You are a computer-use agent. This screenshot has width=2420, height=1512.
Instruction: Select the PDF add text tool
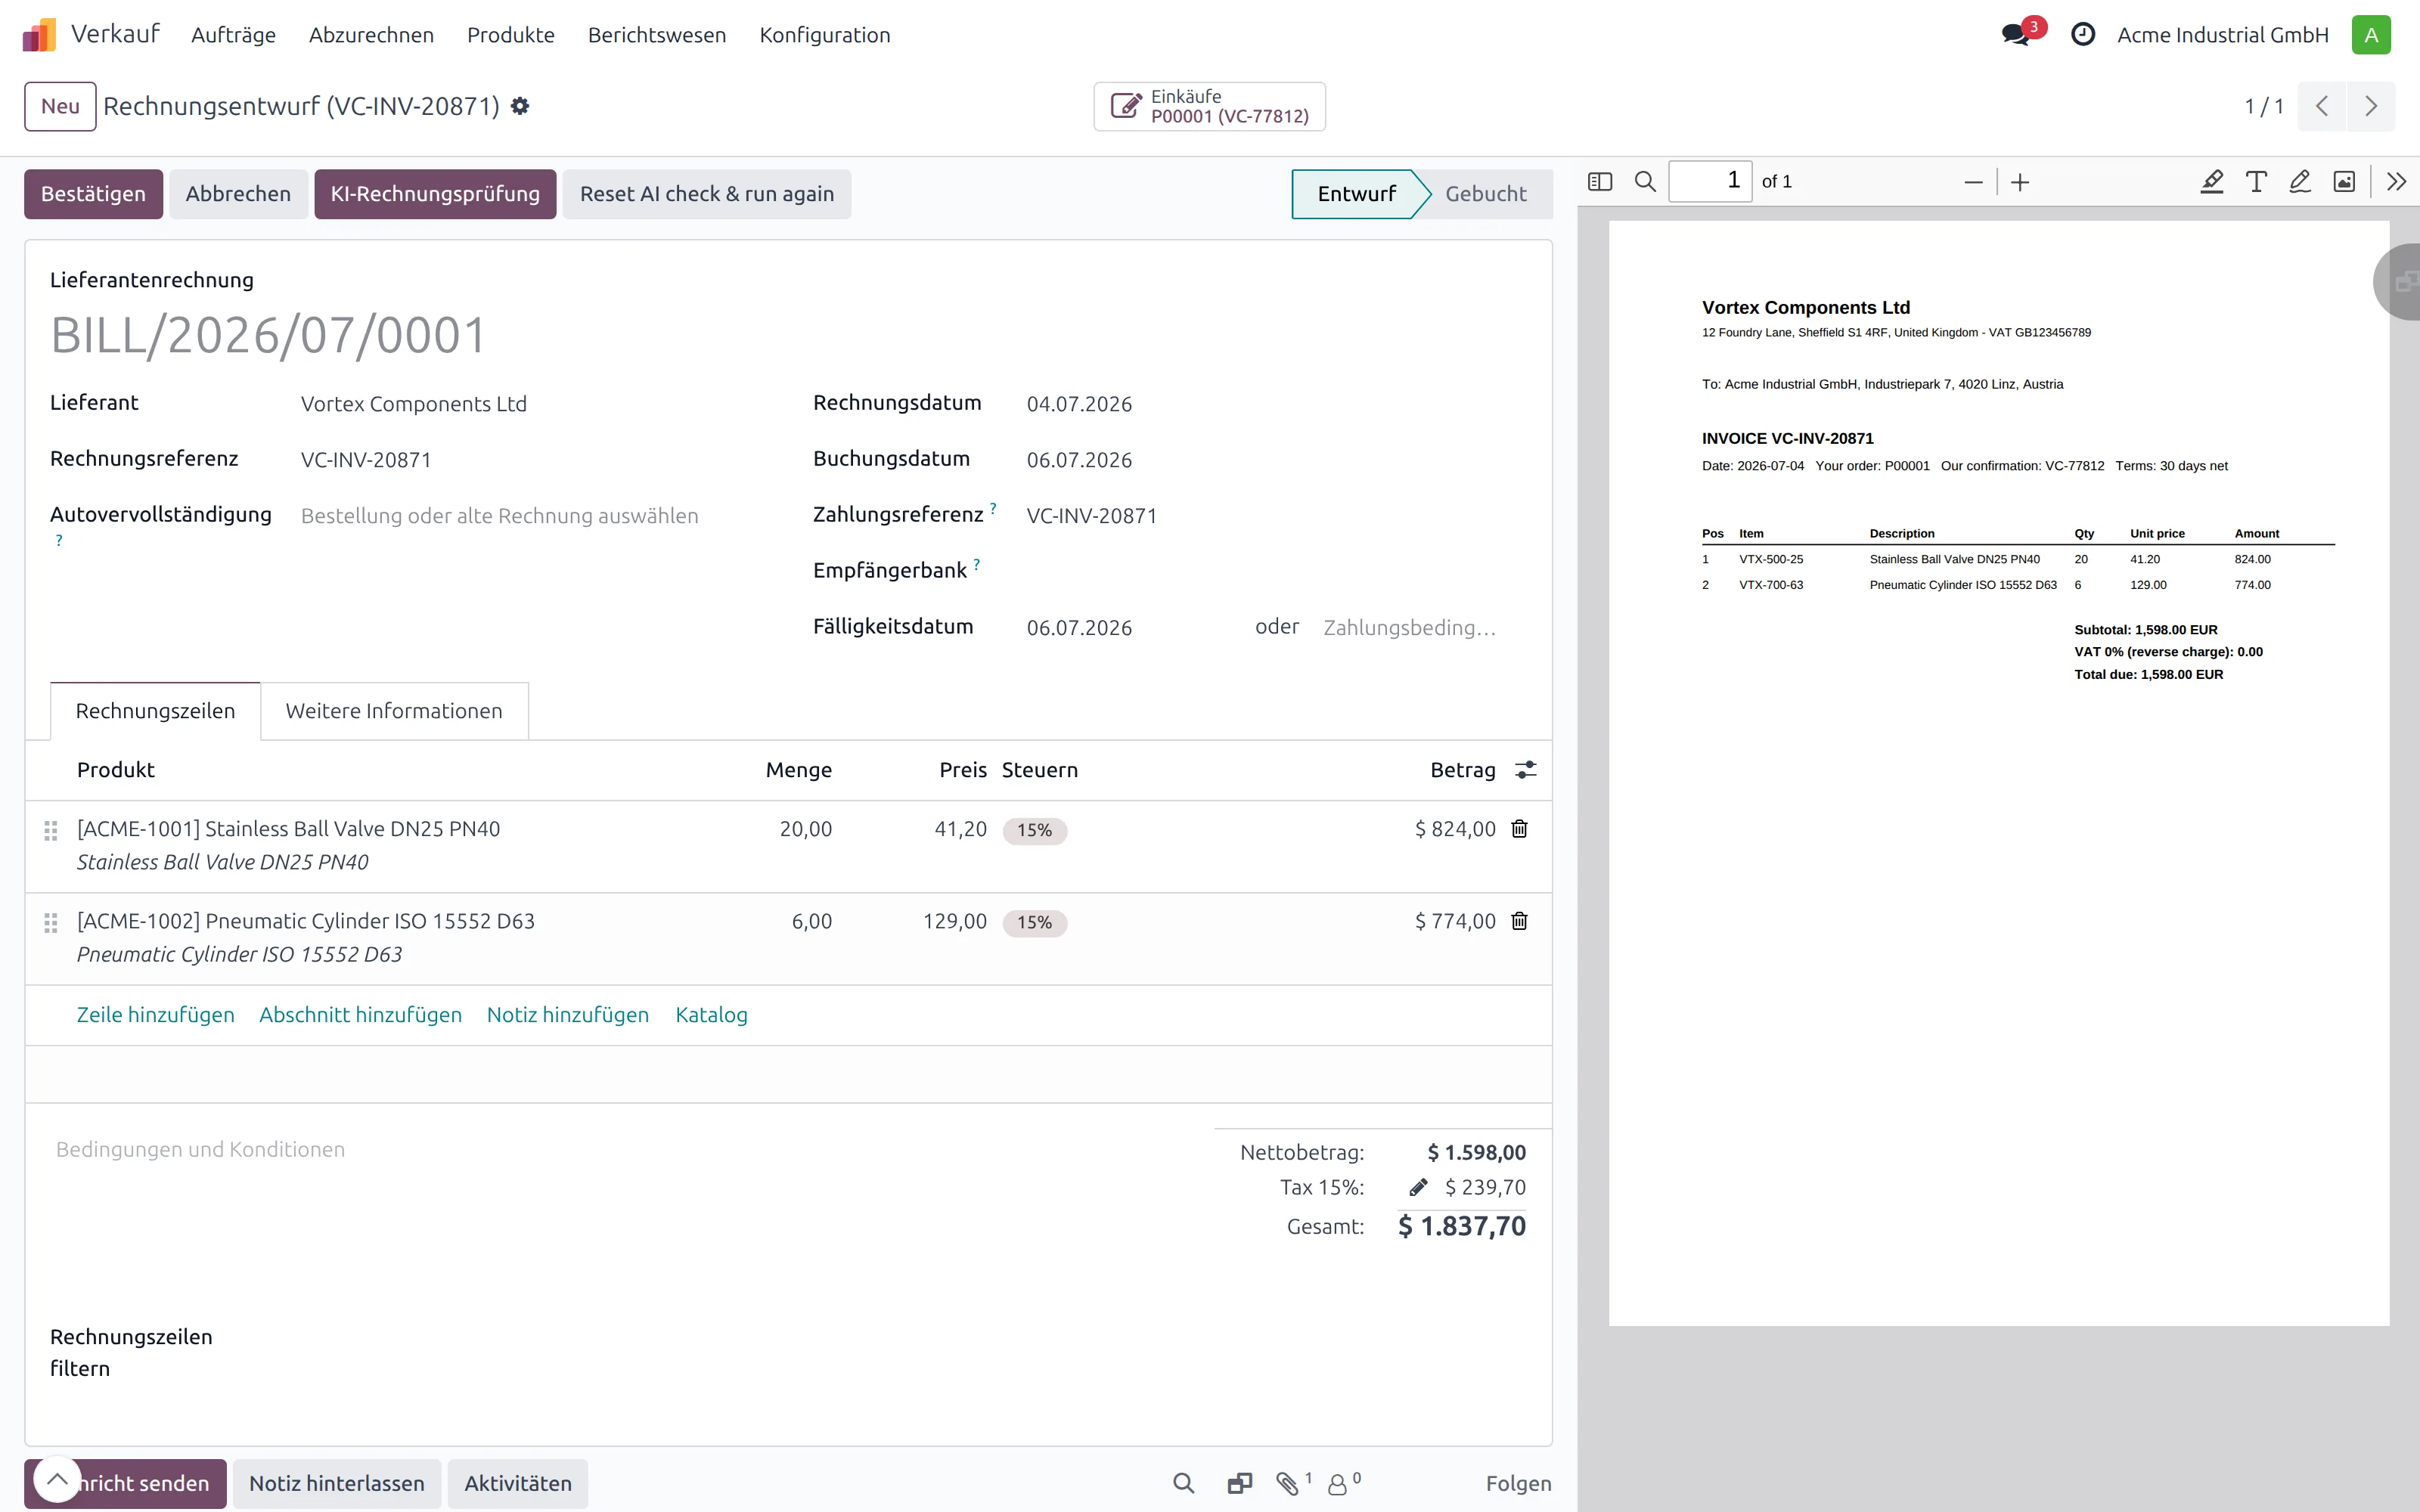coord(2256,181)
